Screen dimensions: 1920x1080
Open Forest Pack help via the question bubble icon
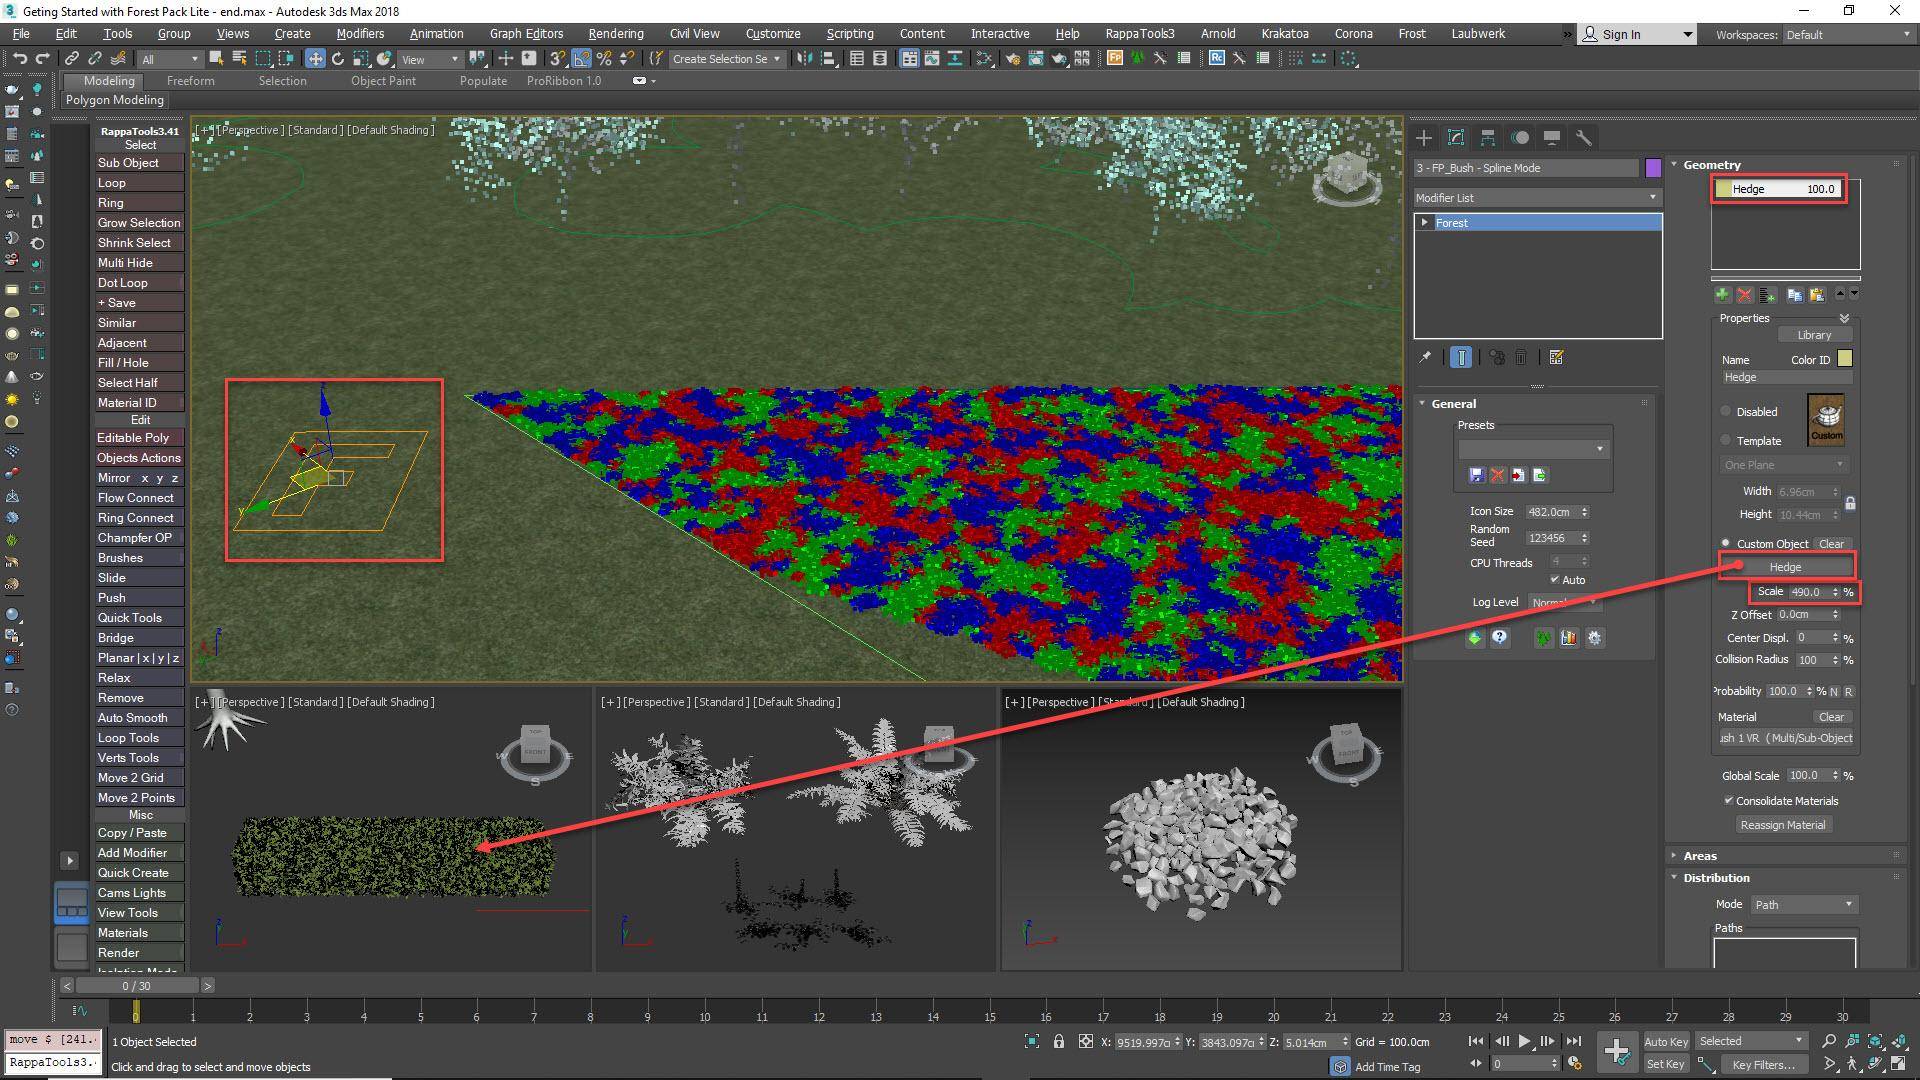1500,639
